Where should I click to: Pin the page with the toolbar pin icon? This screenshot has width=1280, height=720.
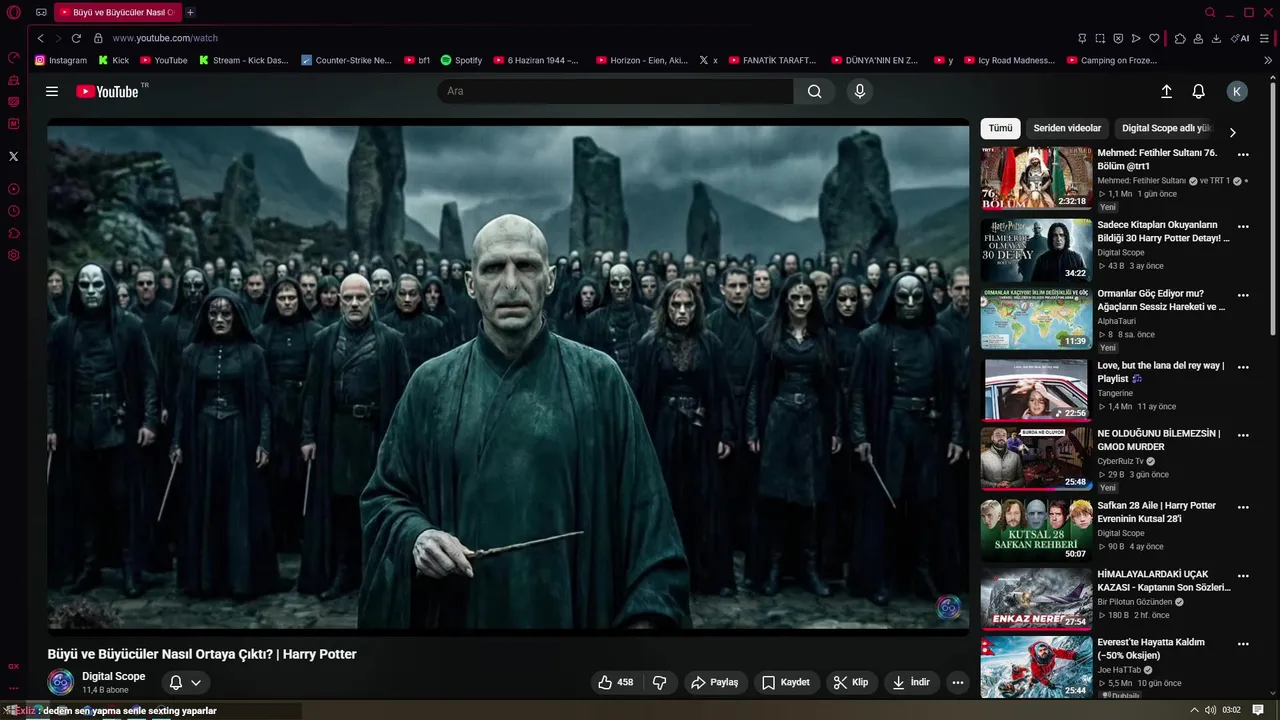(x=1082, y=38)
